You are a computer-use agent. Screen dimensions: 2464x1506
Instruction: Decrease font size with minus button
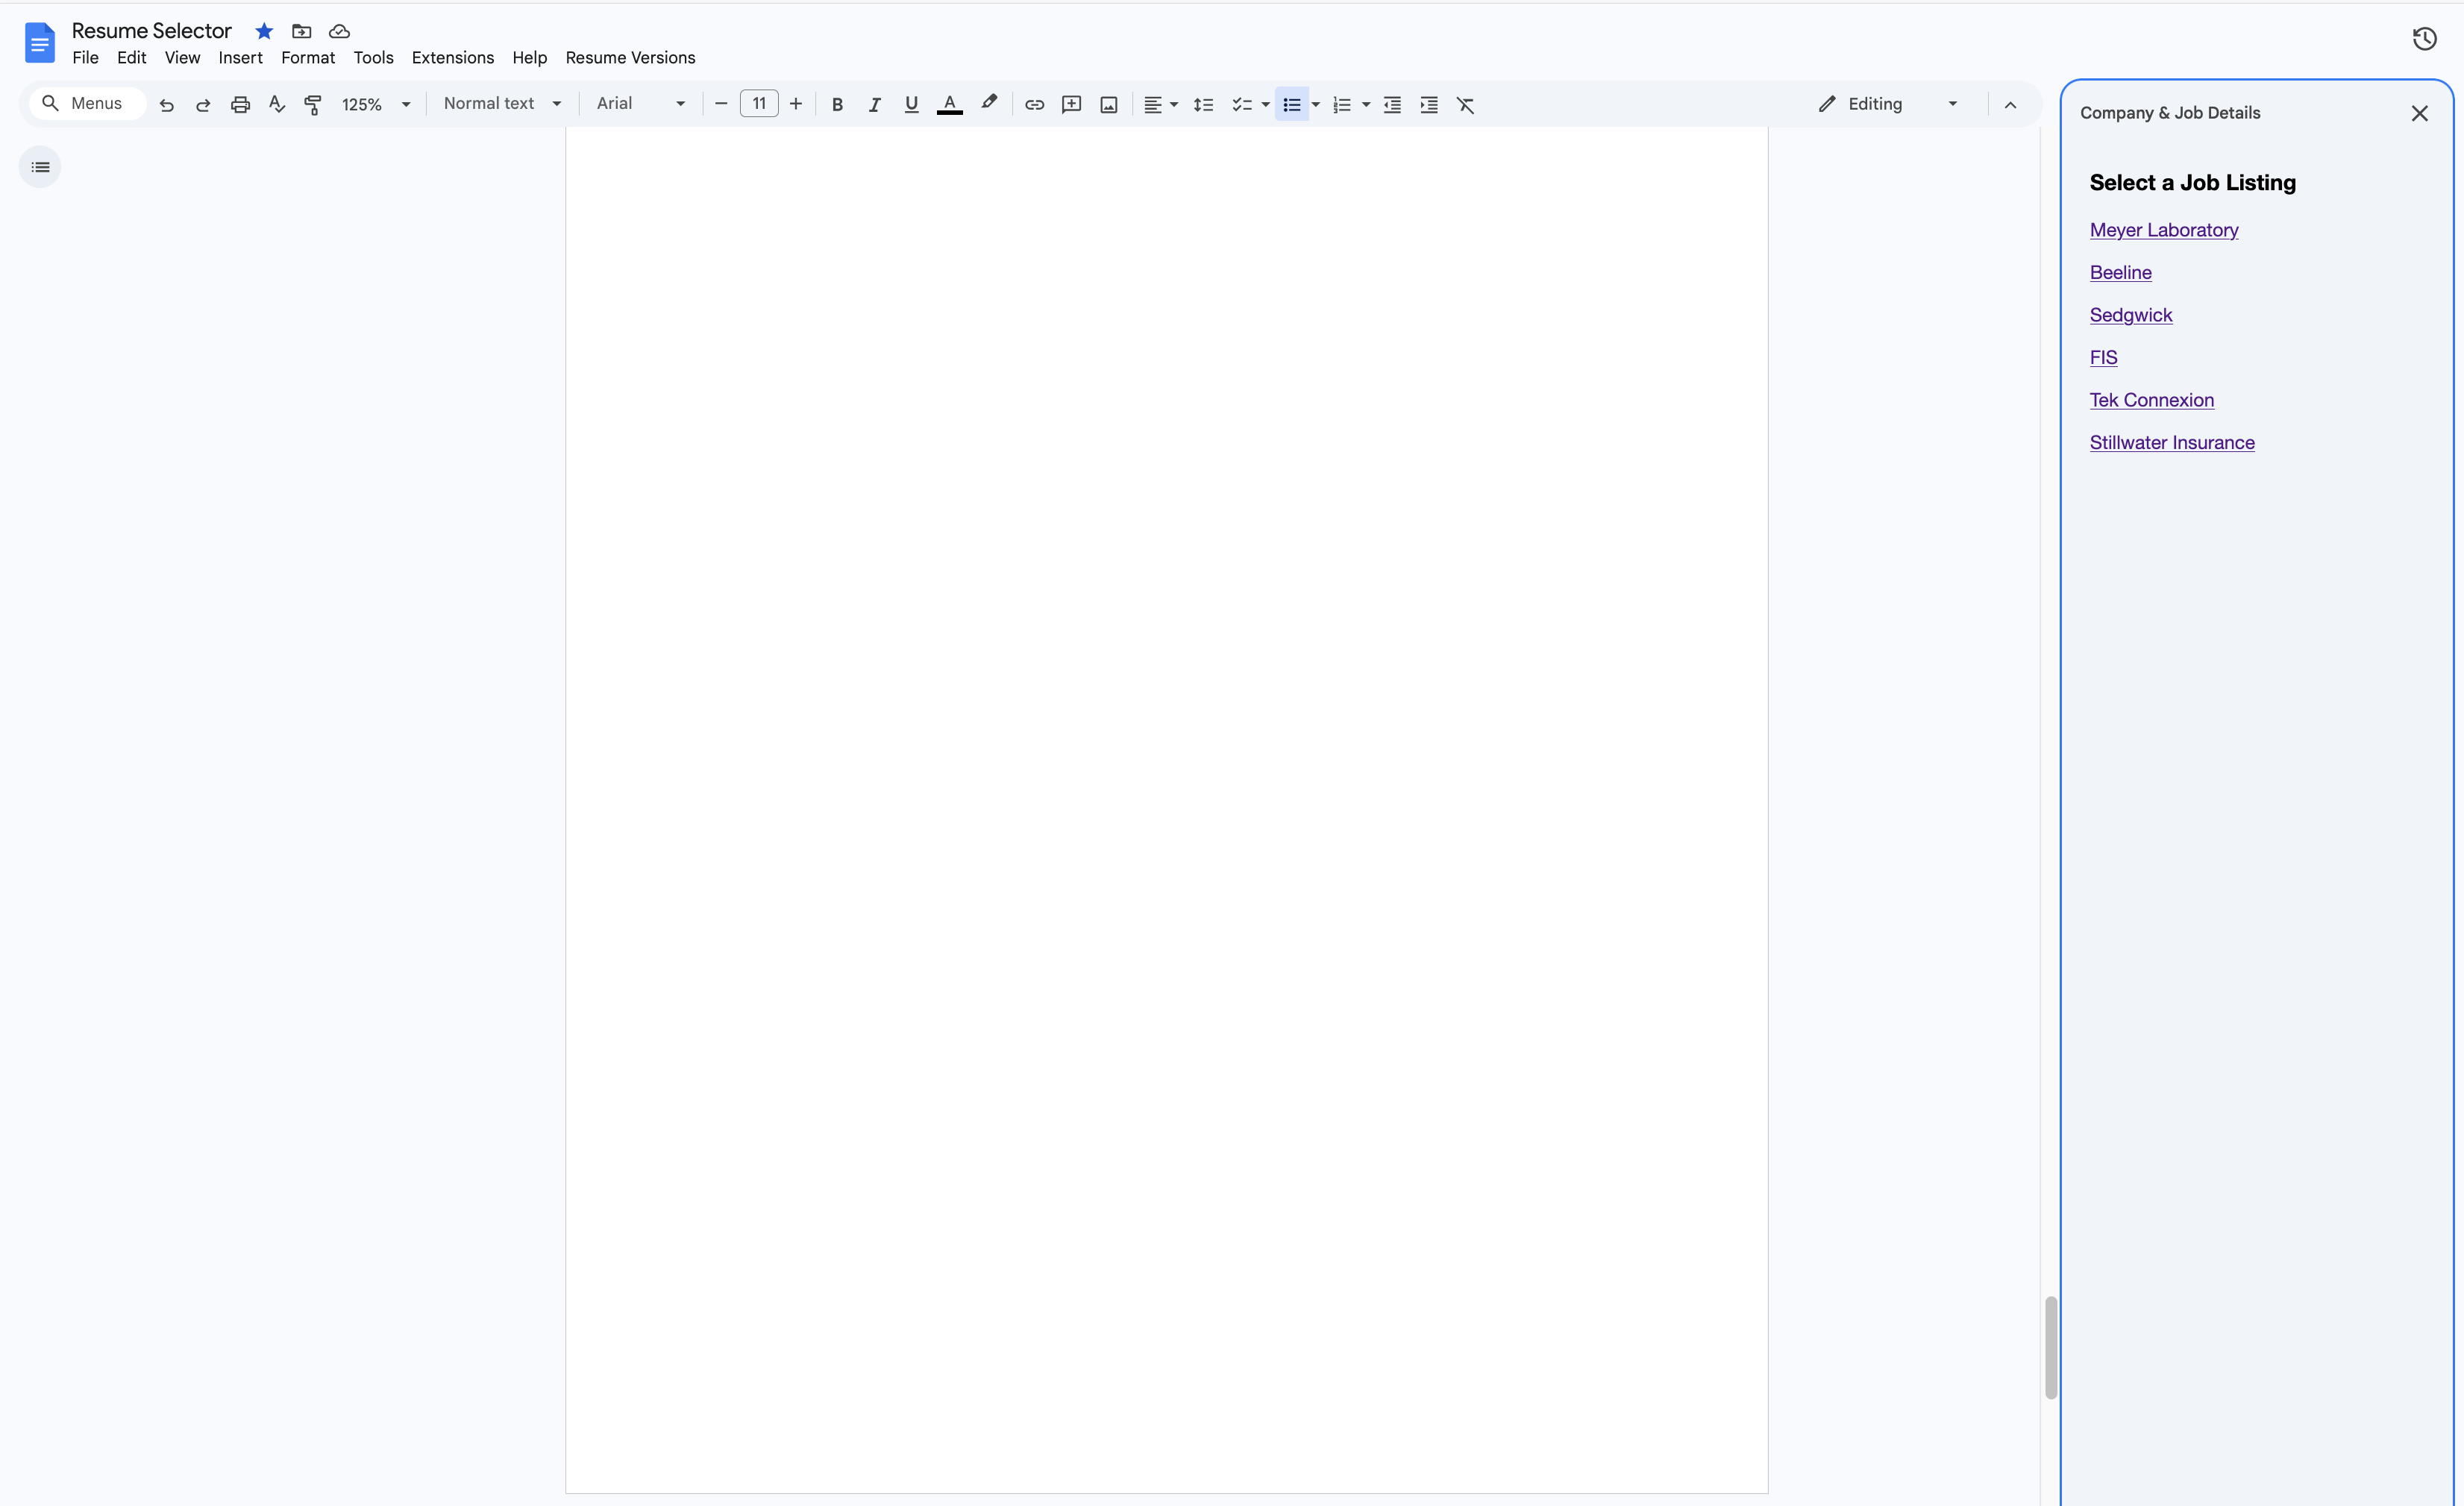[720, 104]
